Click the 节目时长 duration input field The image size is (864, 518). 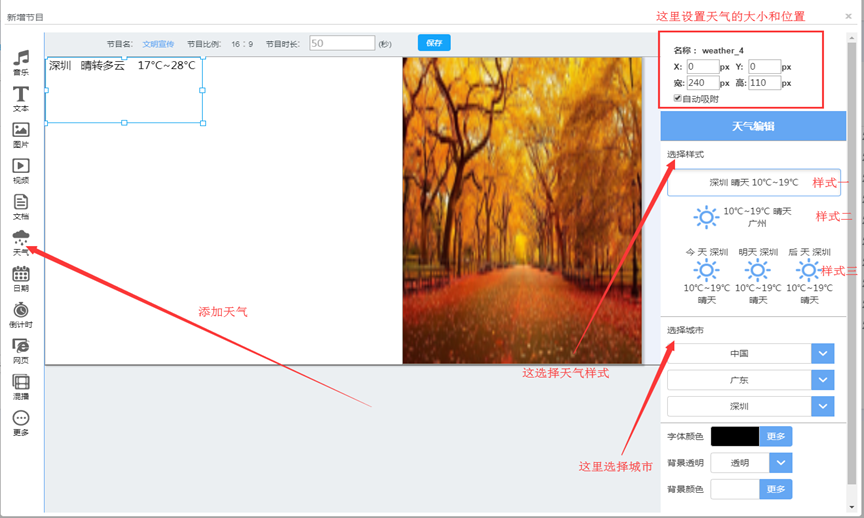[342, 43]
